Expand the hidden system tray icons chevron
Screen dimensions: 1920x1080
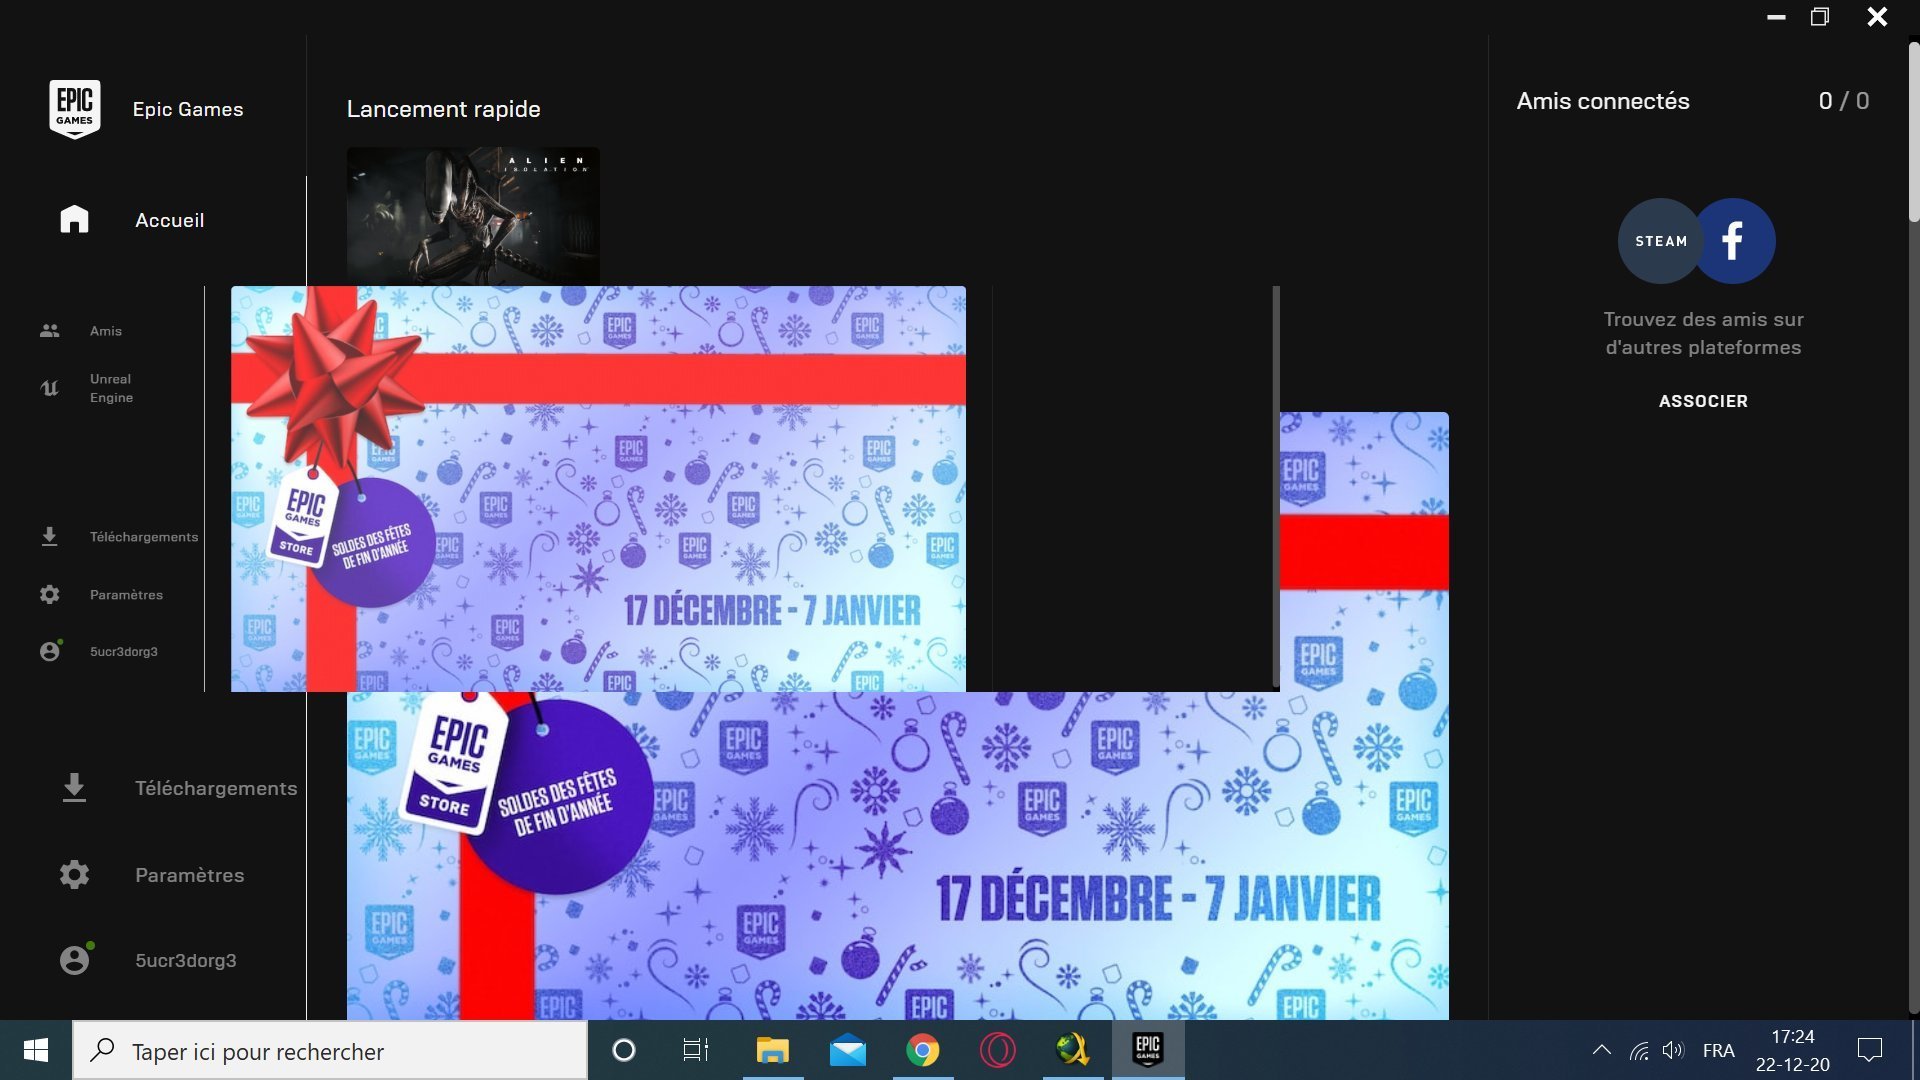coord(1601,1050)
